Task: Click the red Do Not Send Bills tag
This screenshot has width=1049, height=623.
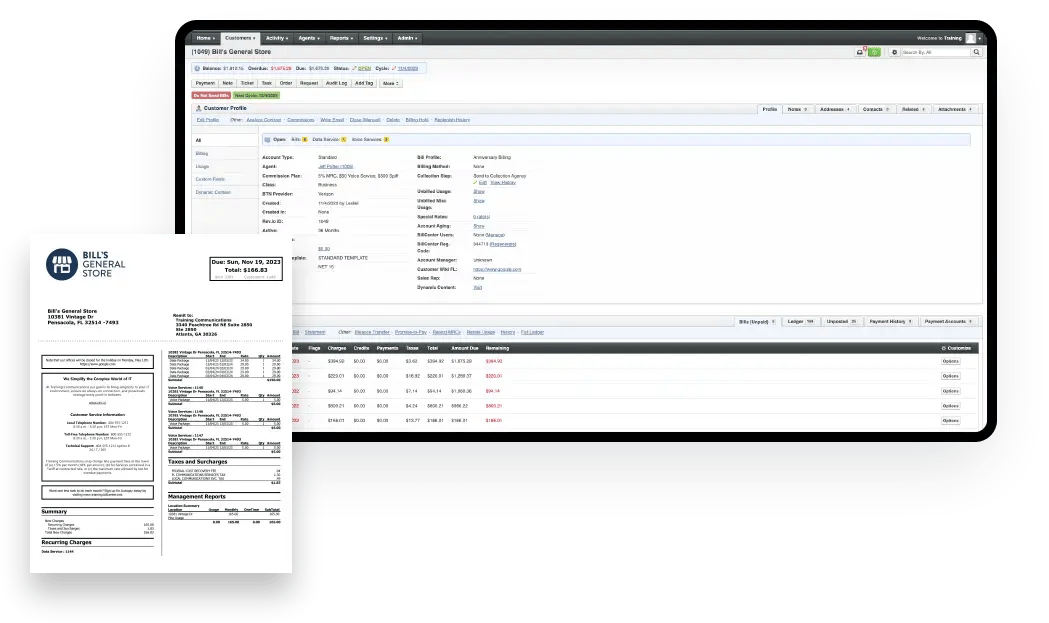Action: coord(211,96)
